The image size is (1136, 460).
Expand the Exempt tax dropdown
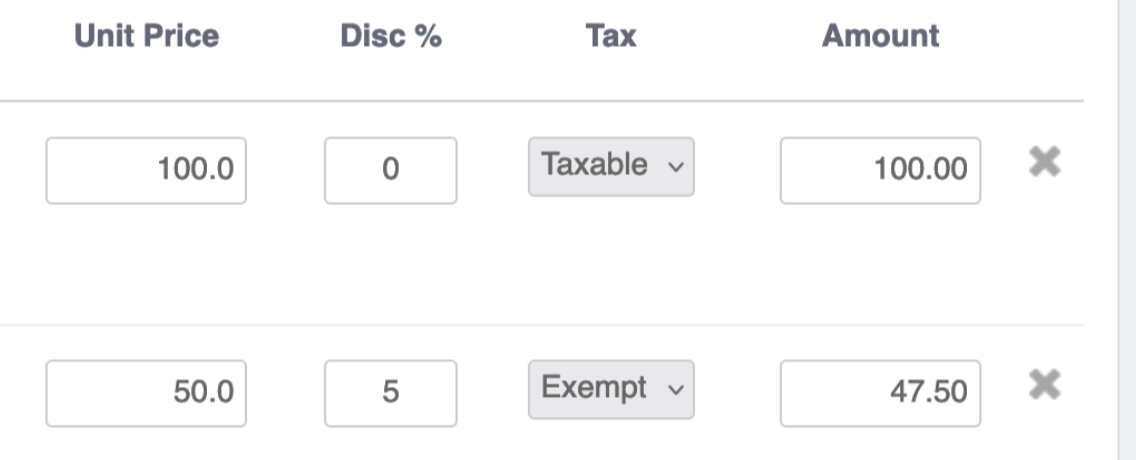point(611,390)
